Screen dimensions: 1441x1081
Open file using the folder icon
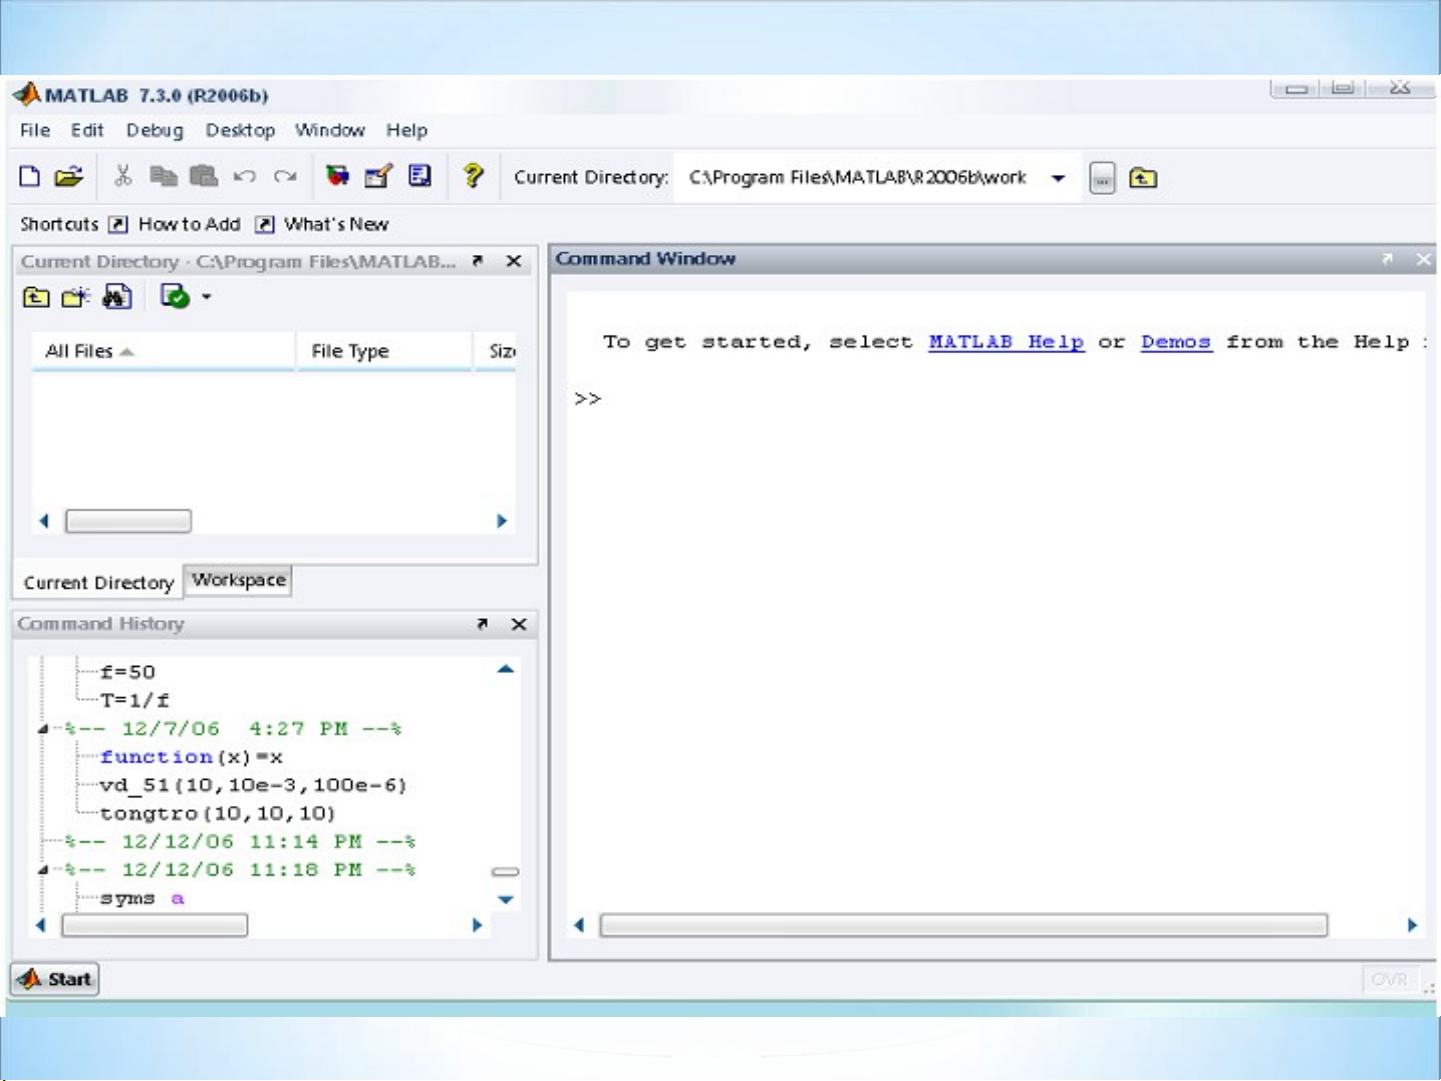(x=68, y=177)
